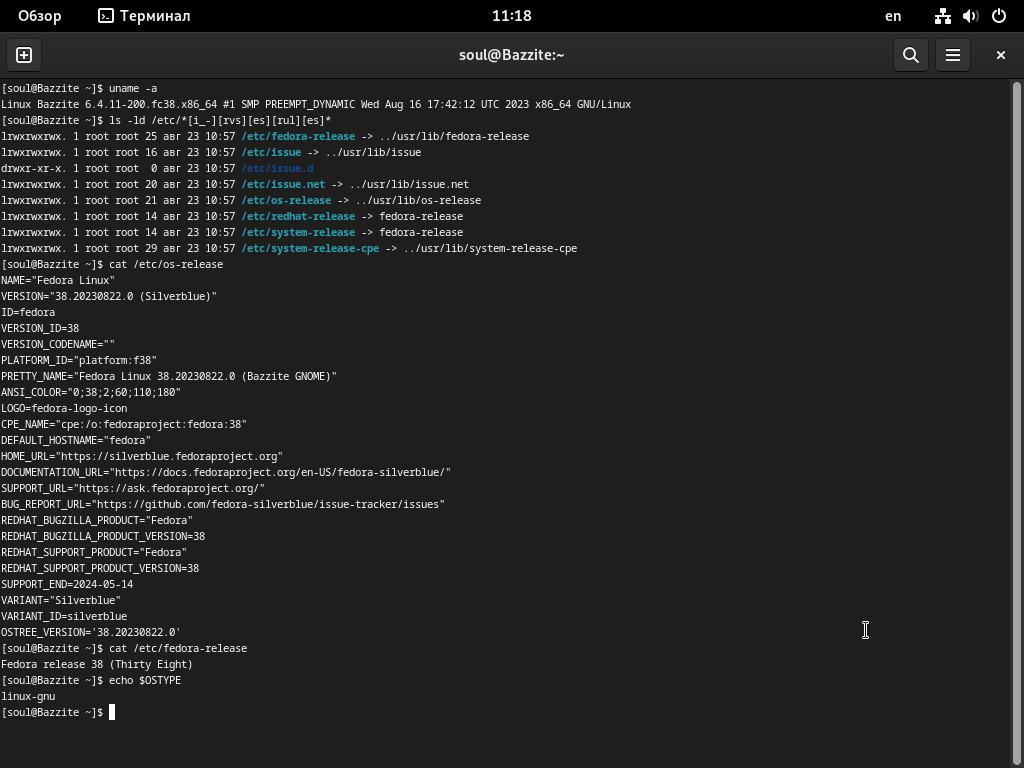Click the BUG_REPORT_URL github line
The image size is (1024, 768).
pyautogui.click(x=223, y=504)
